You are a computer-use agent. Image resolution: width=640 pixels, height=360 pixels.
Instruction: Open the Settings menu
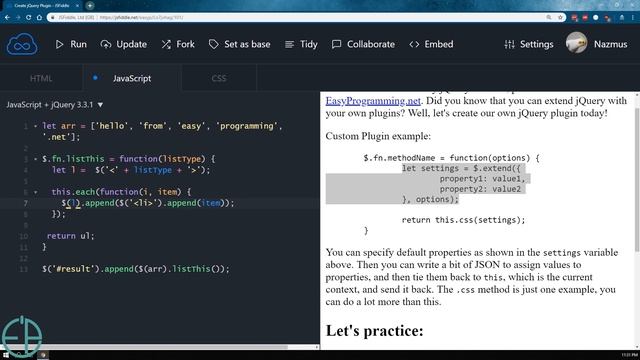(x=529, y=44)
